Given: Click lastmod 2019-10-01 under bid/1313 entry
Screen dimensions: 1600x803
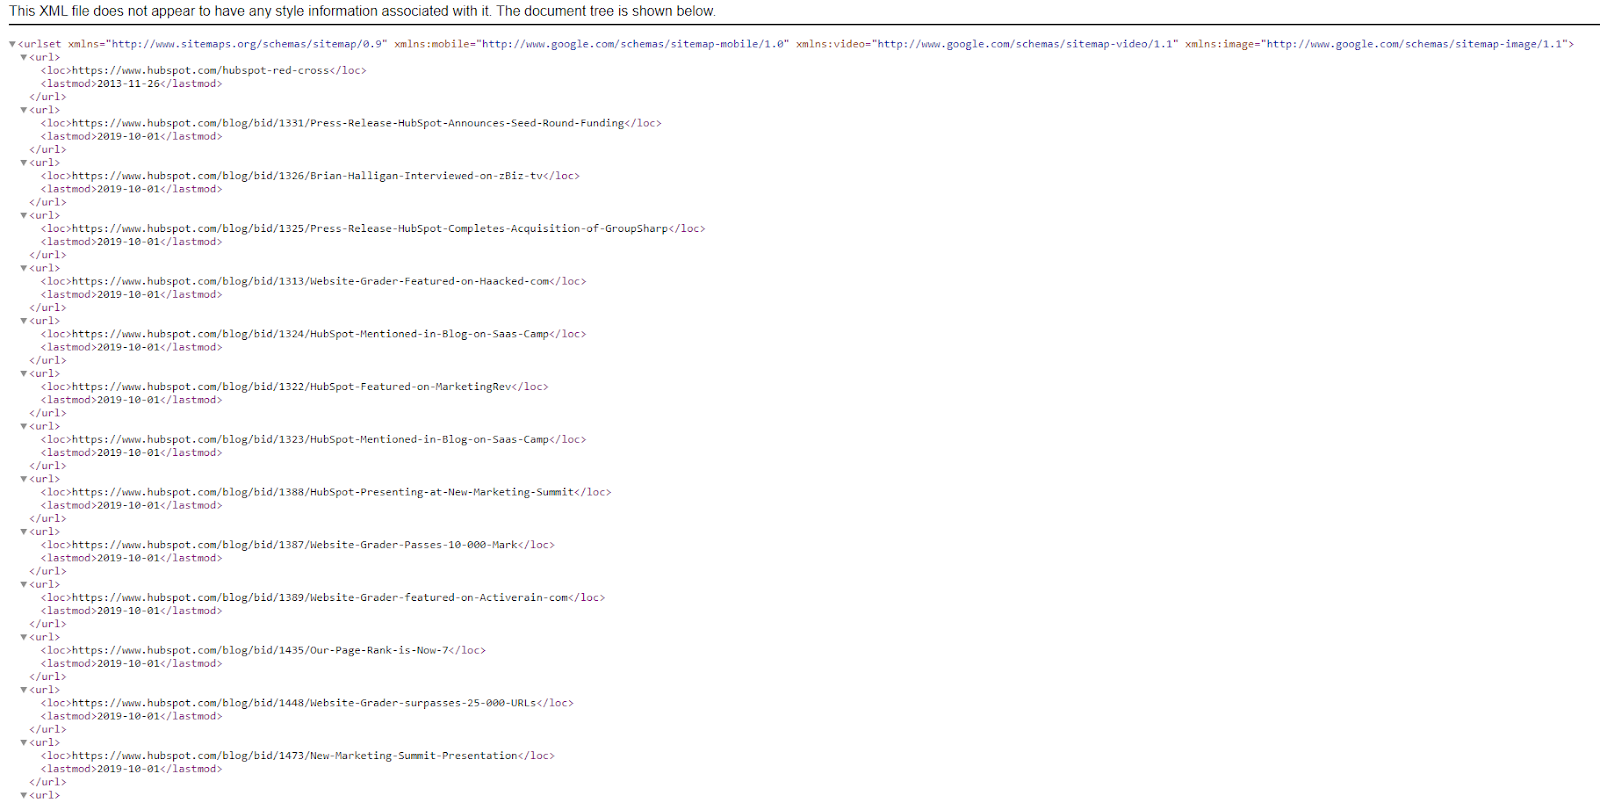Looking at the screenshot, I should coord(128,295).
